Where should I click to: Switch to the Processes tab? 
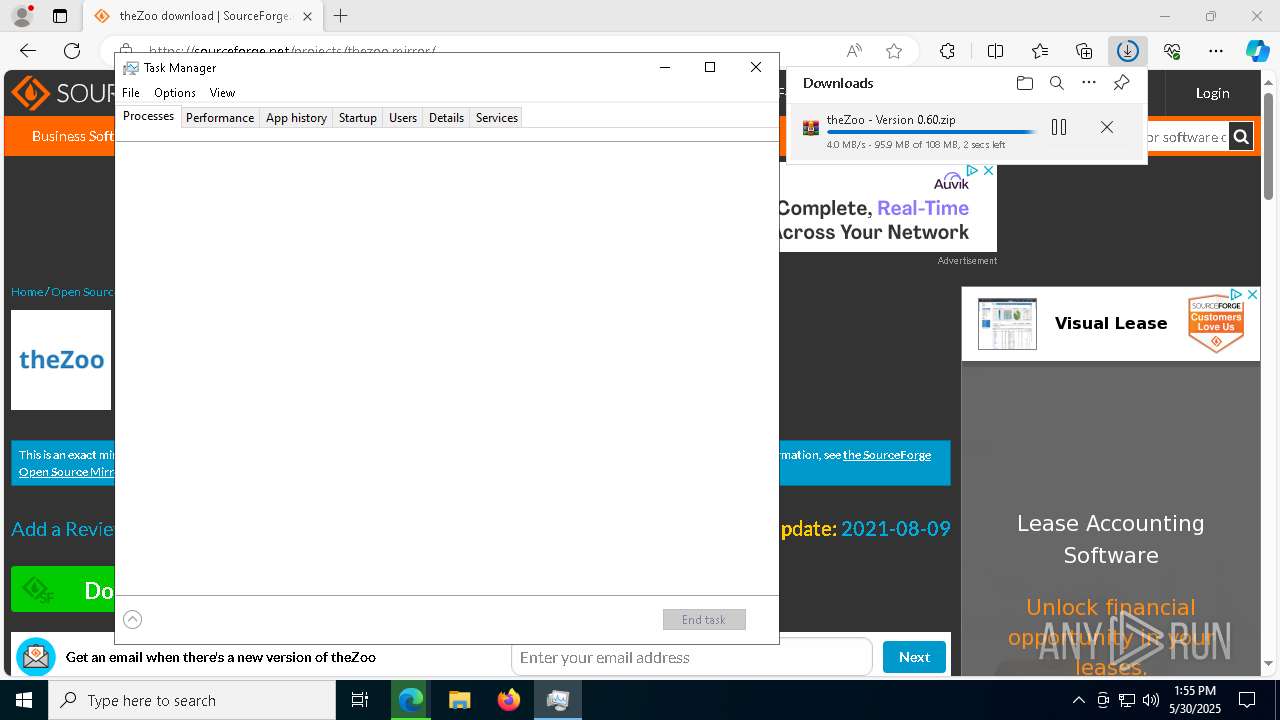point(148,116)
